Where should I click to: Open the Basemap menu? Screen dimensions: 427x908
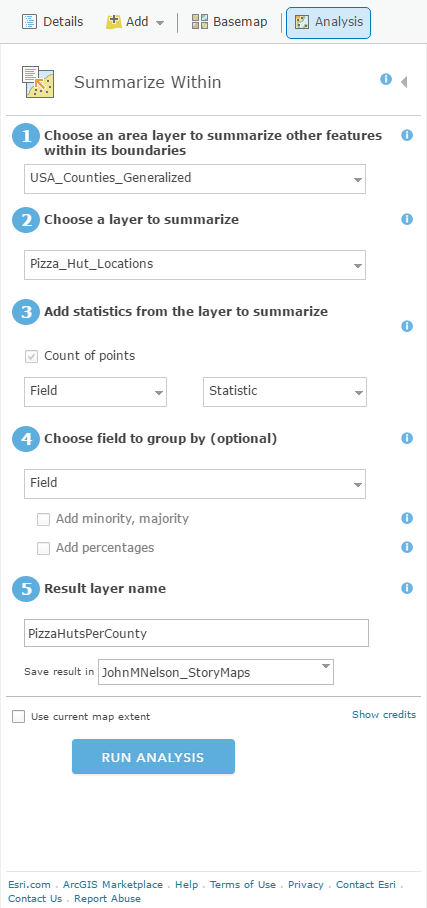[229, 22]
